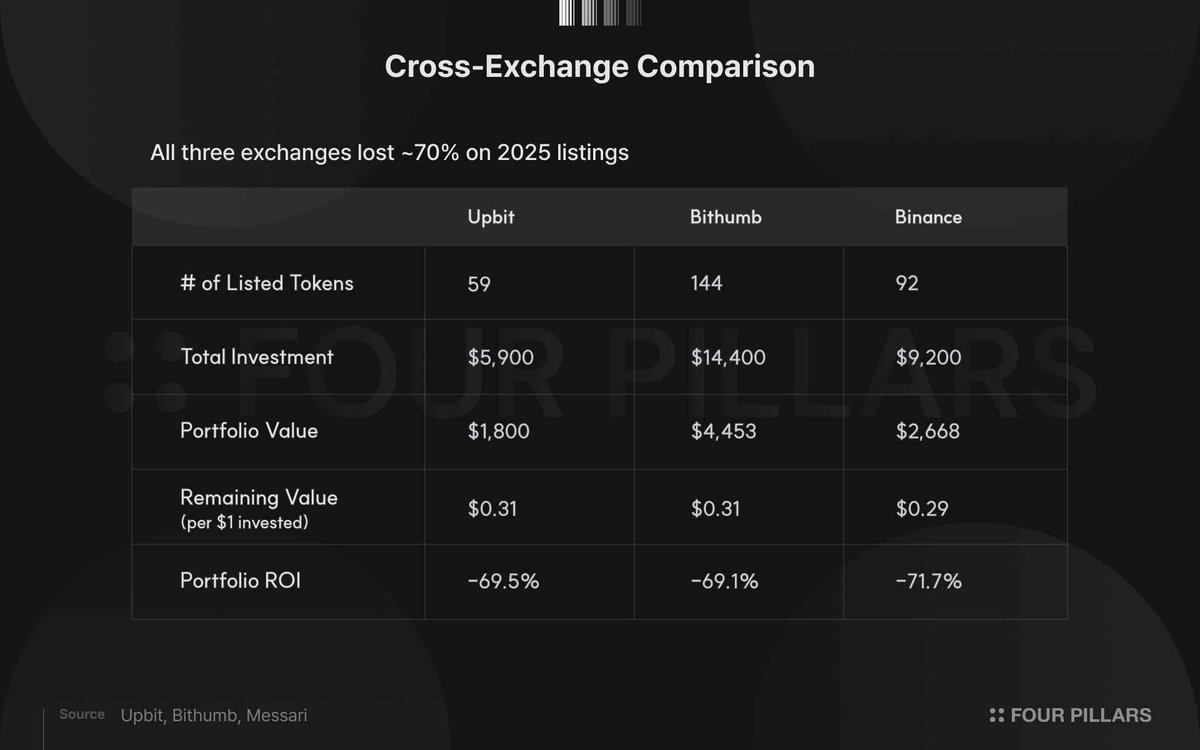Click the Portfolio ROI row label
This screenshot has width=1200, height=750.
tap(240, 581)
